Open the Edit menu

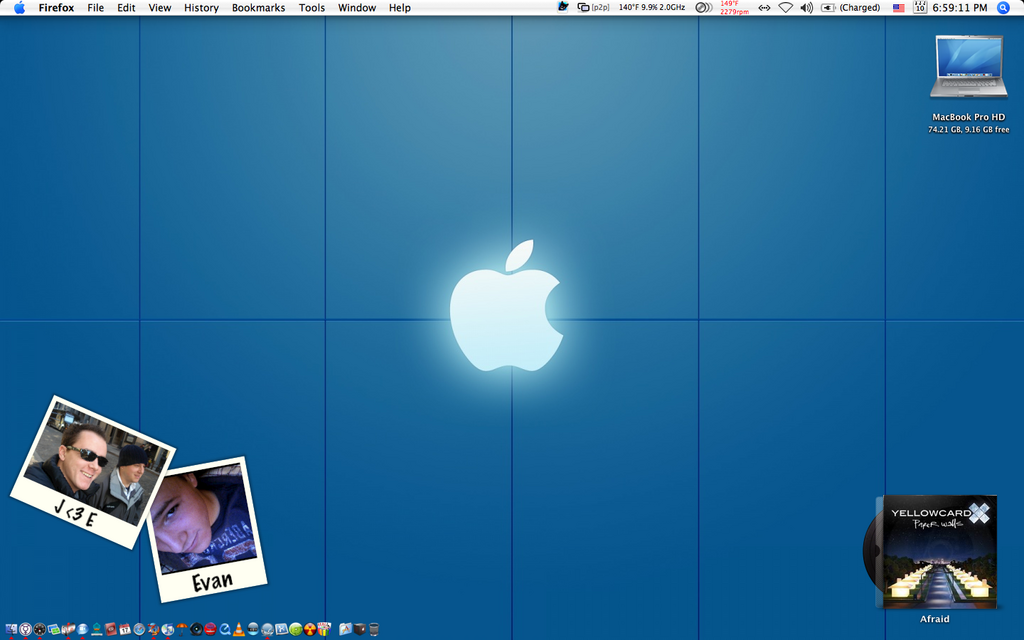click(126, 8)
